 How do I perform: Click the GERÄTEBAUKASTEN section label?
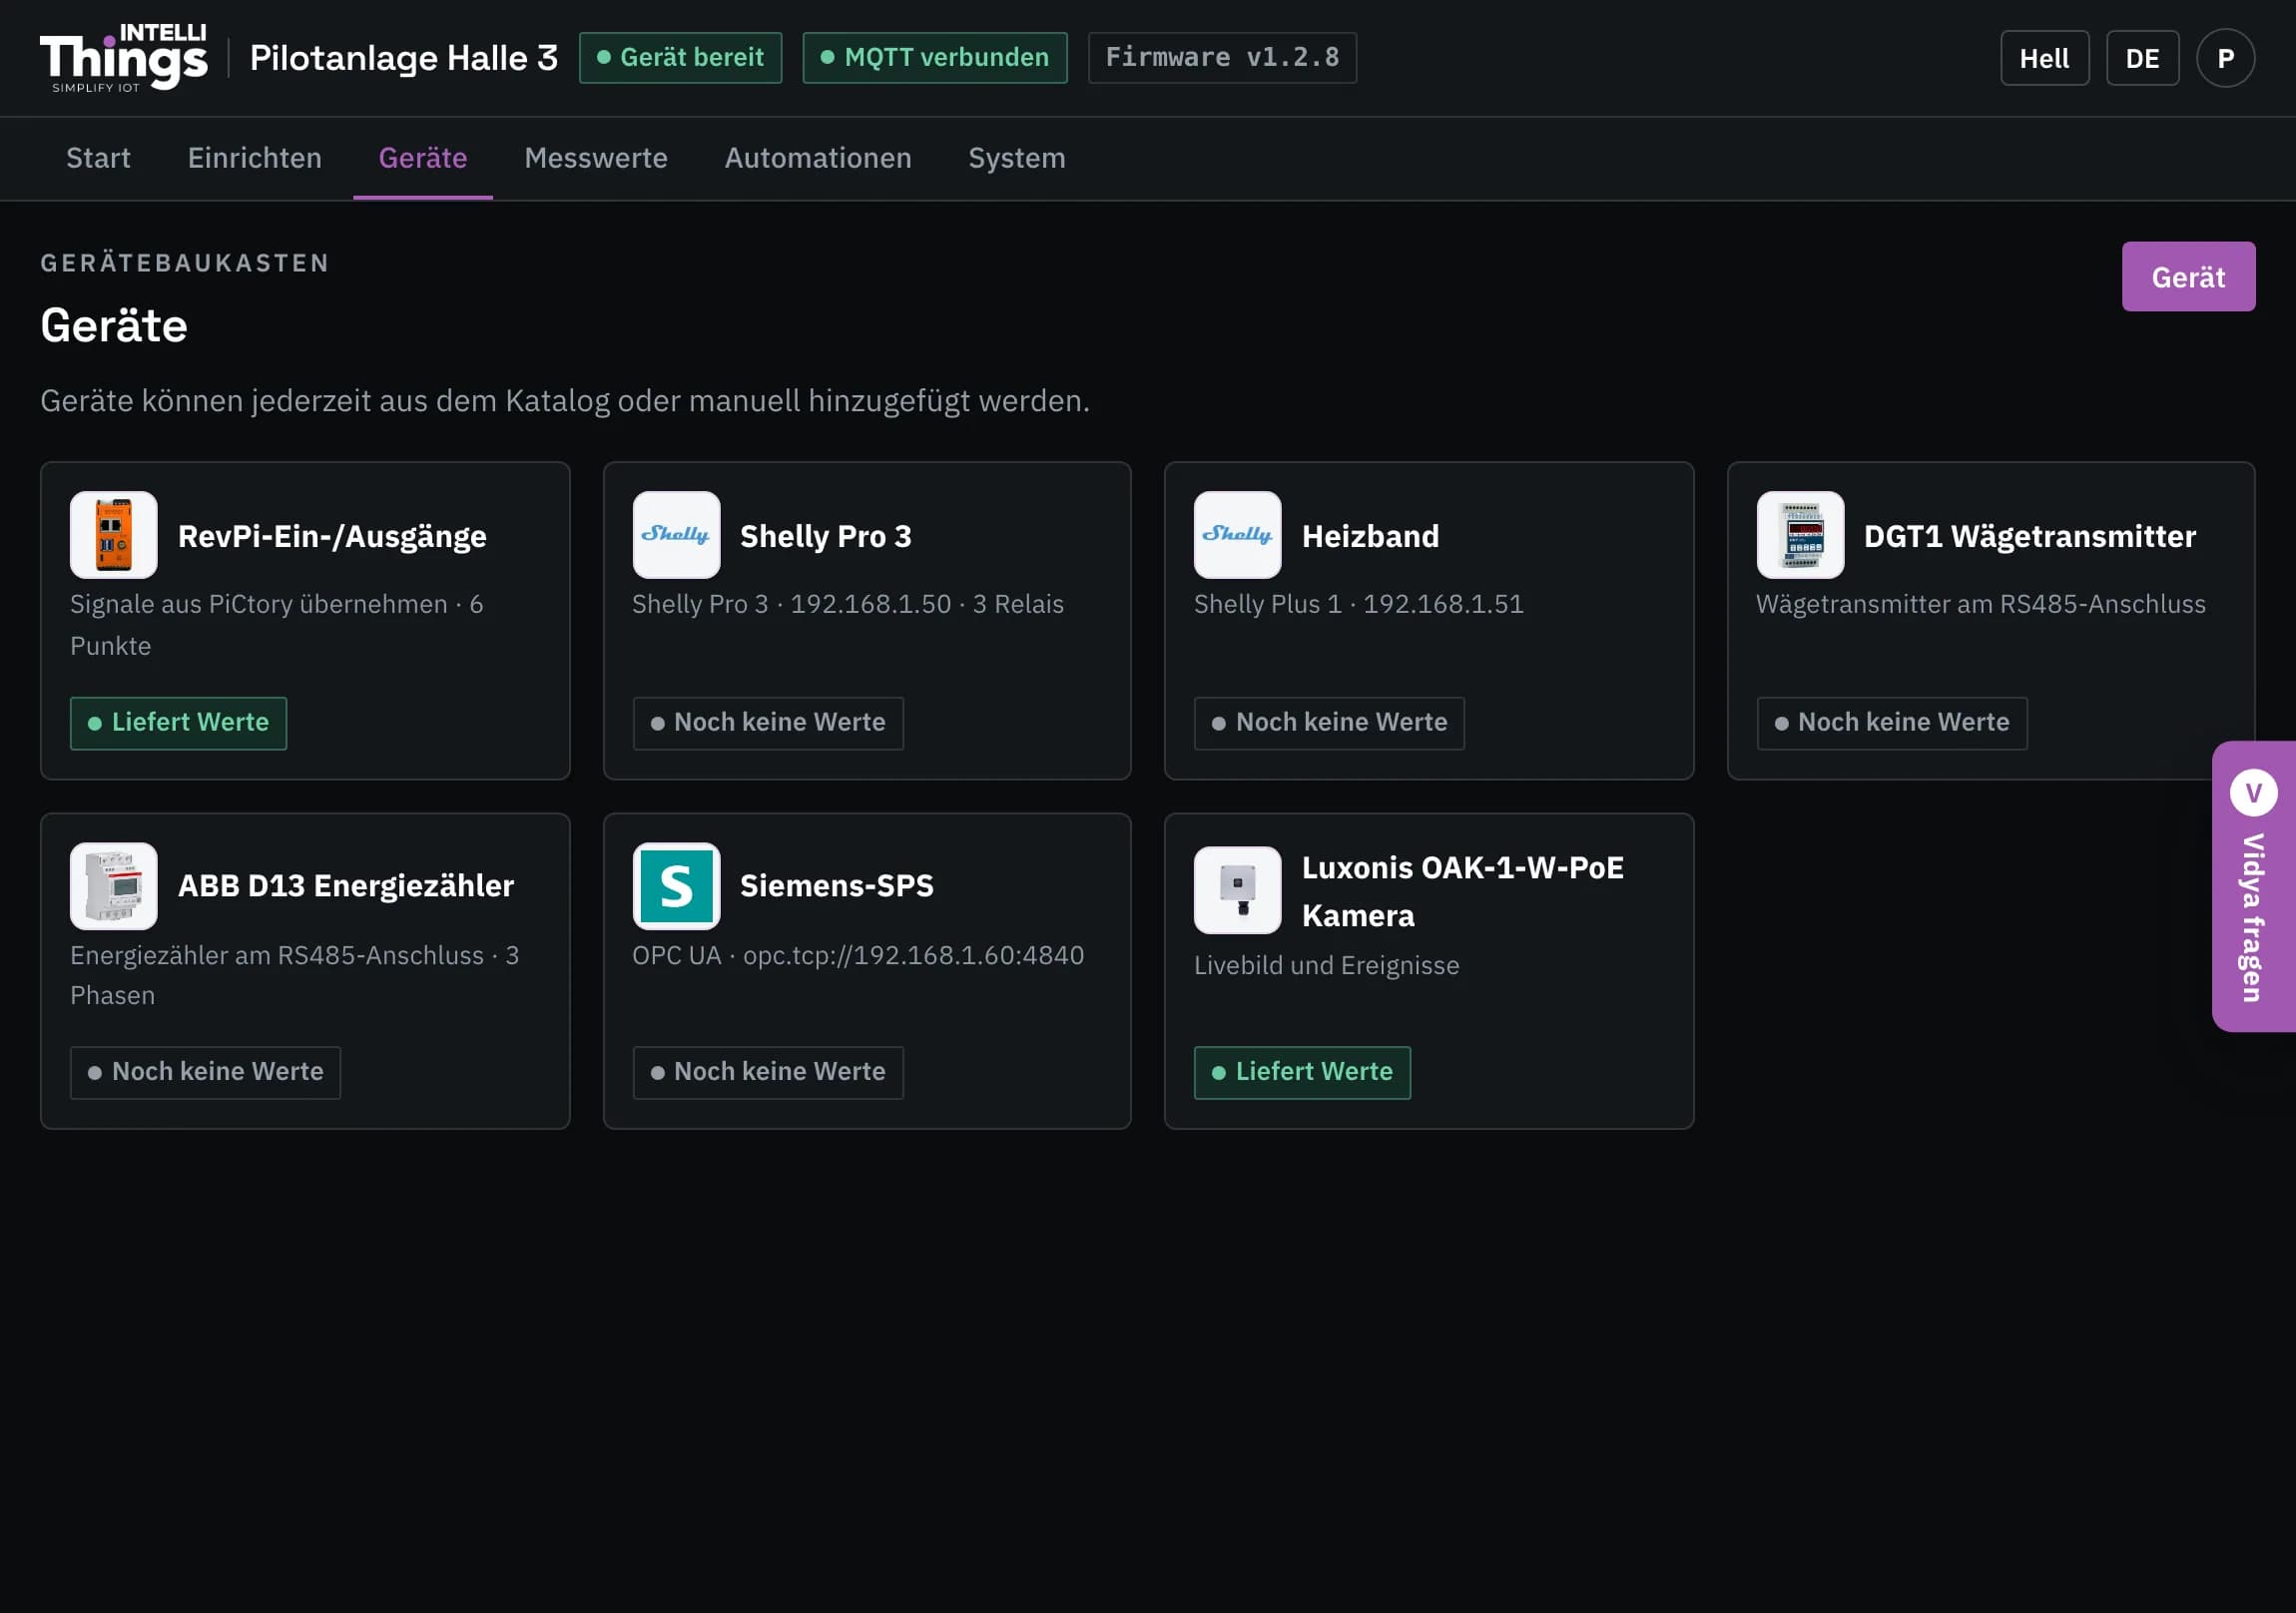[x=185, y=263]
